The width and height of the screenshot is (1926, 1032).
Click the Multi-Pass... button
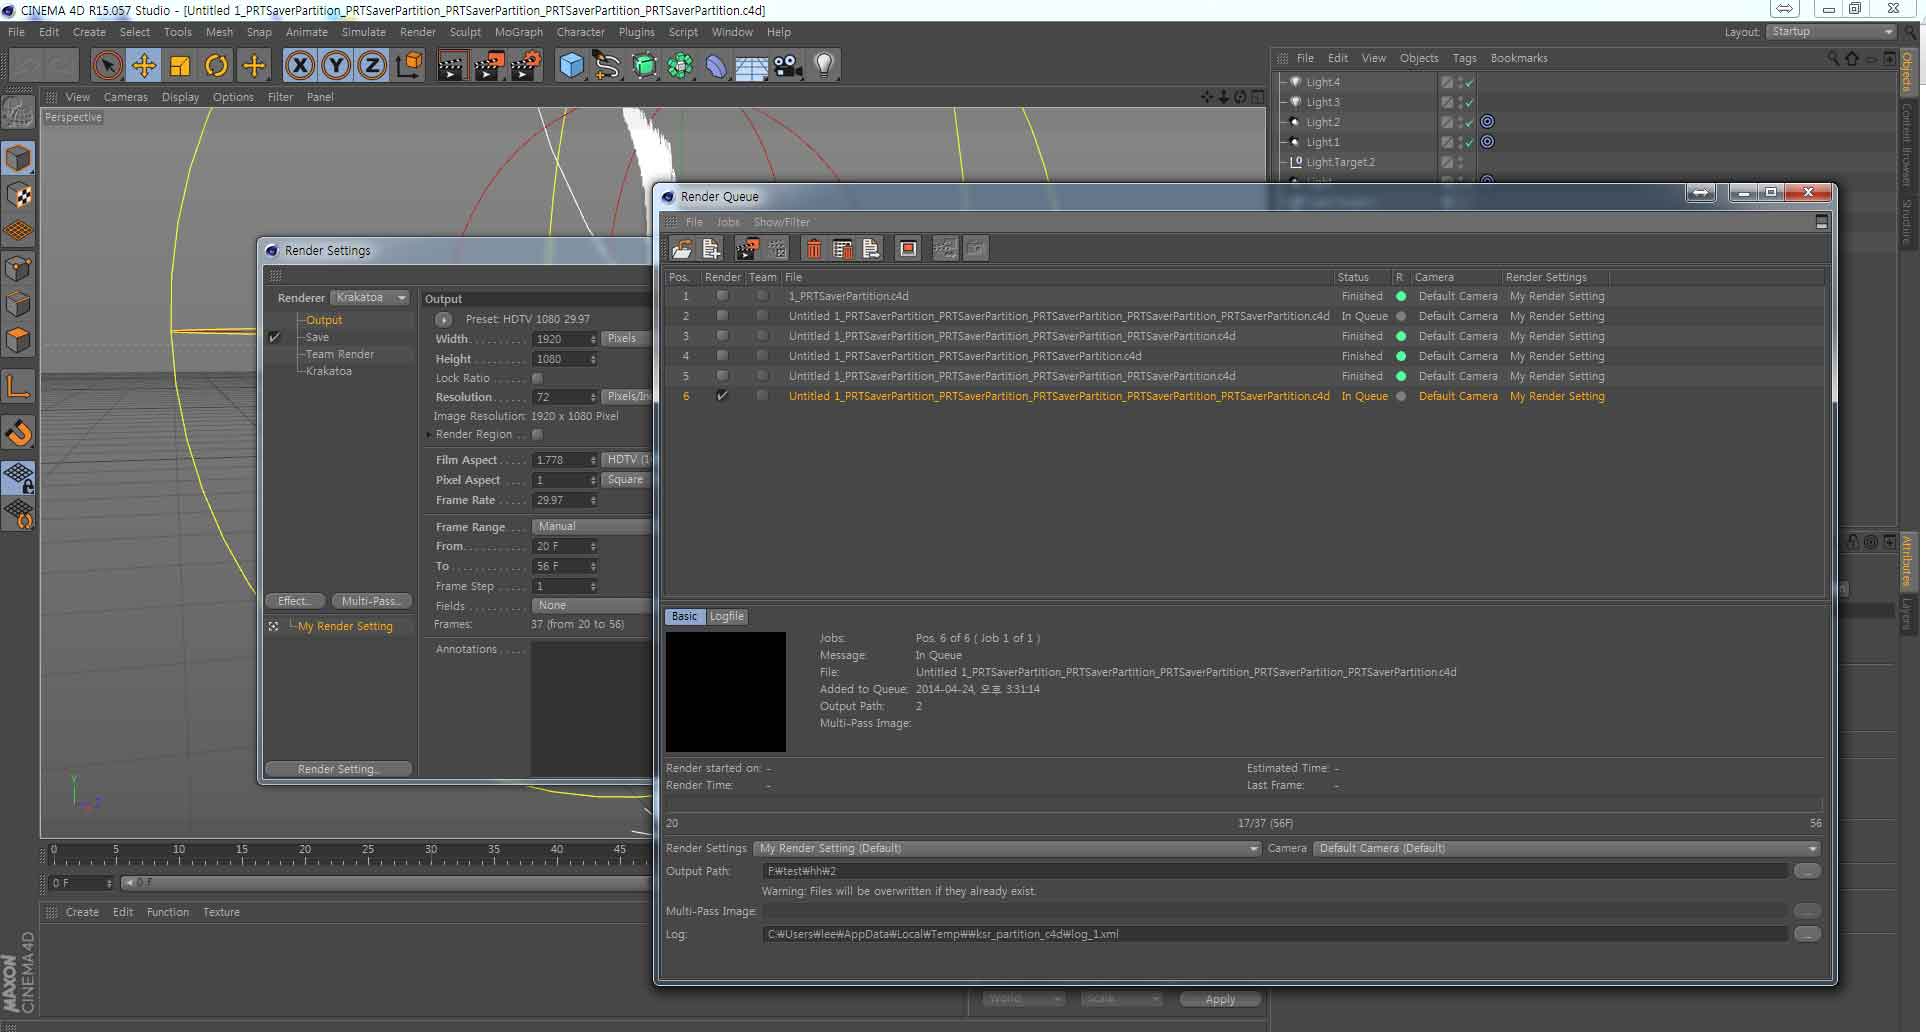point(371,601)
